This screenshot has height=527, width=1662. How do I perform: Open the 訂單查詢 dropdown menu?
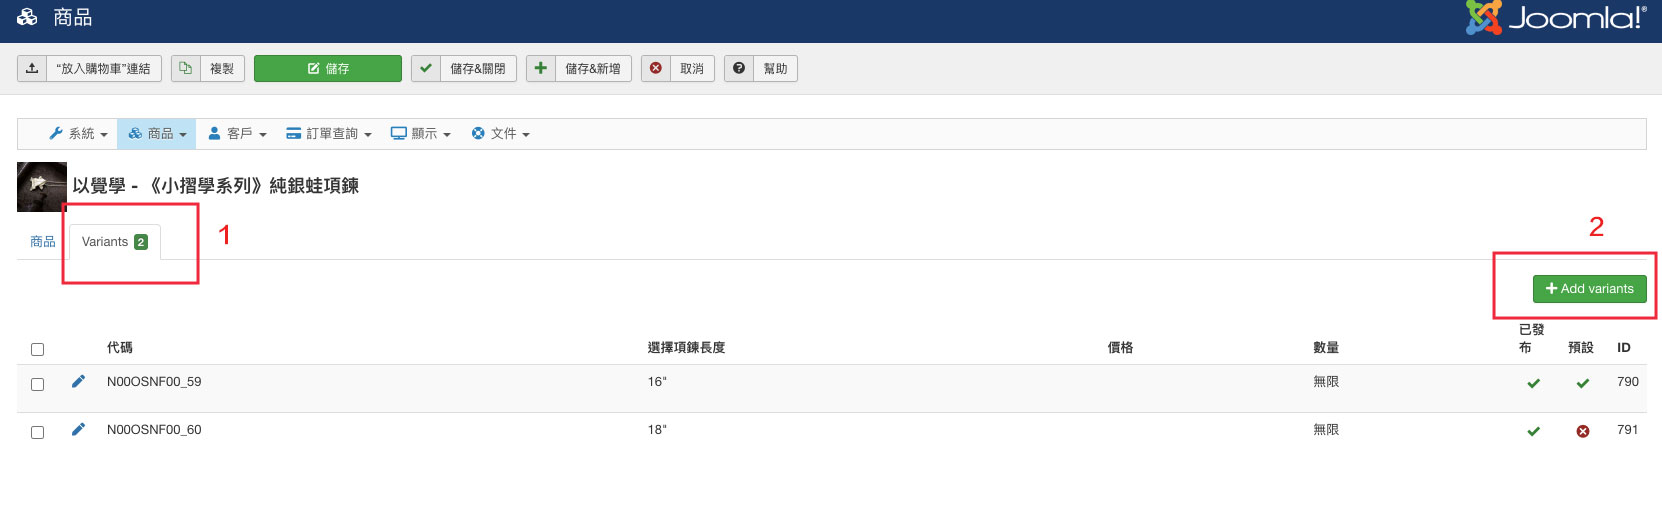[329, 133]
